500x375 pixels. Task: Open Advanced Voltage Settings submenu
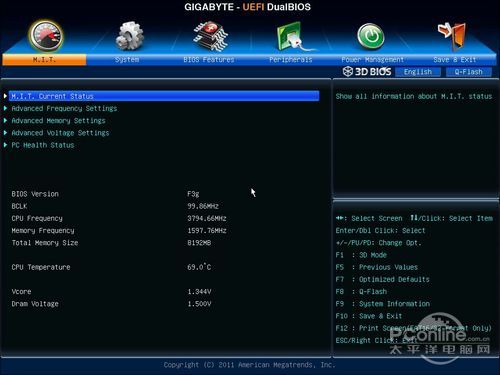pyautogui.click(x=60, y=133)
